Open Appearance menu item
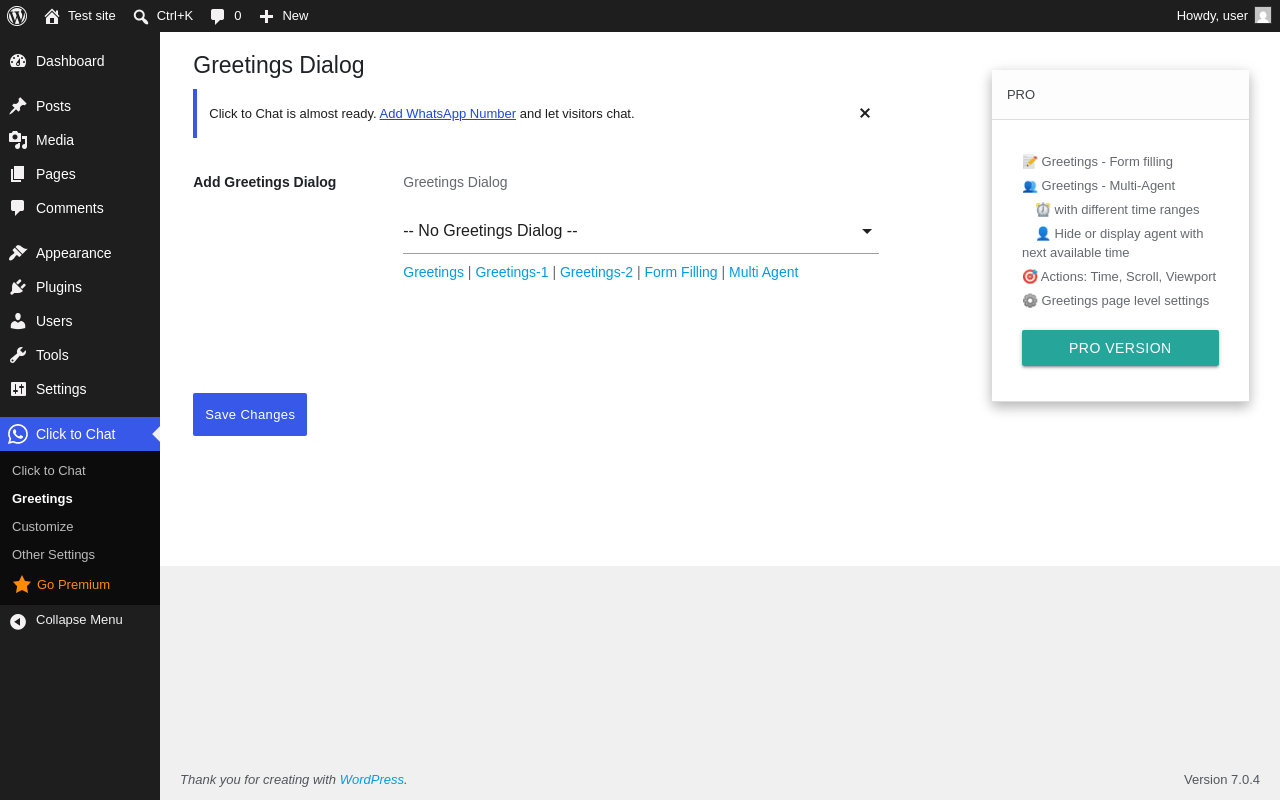The image size is (1280, 800). pyautogui.click(x=74, y=253)
